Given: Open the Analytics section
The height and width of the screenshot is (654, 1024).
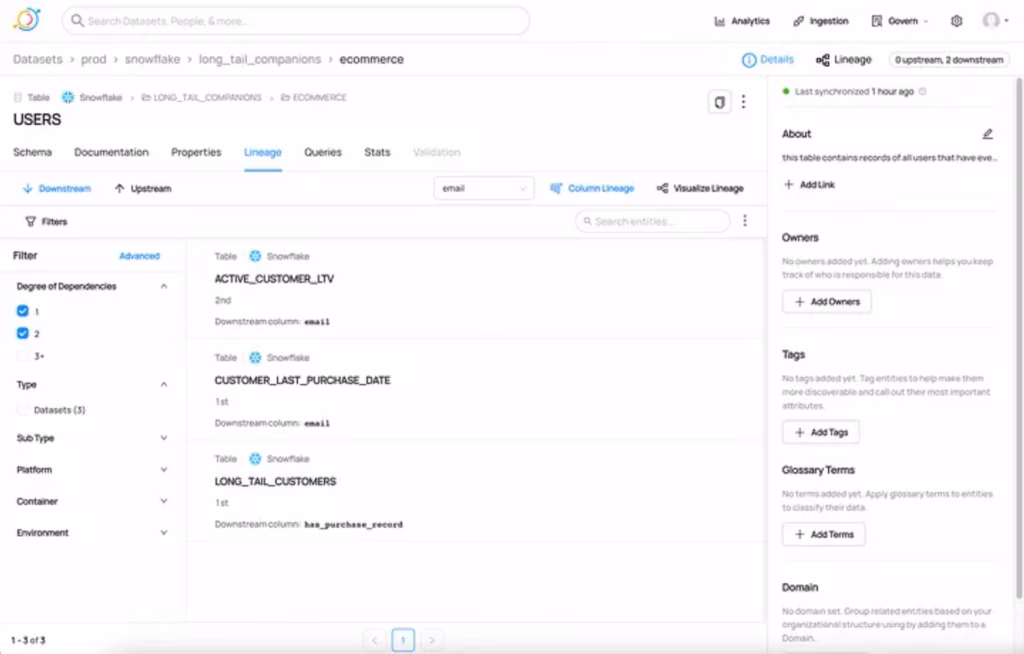Looking at the screenshot, I should pos(742,20).
